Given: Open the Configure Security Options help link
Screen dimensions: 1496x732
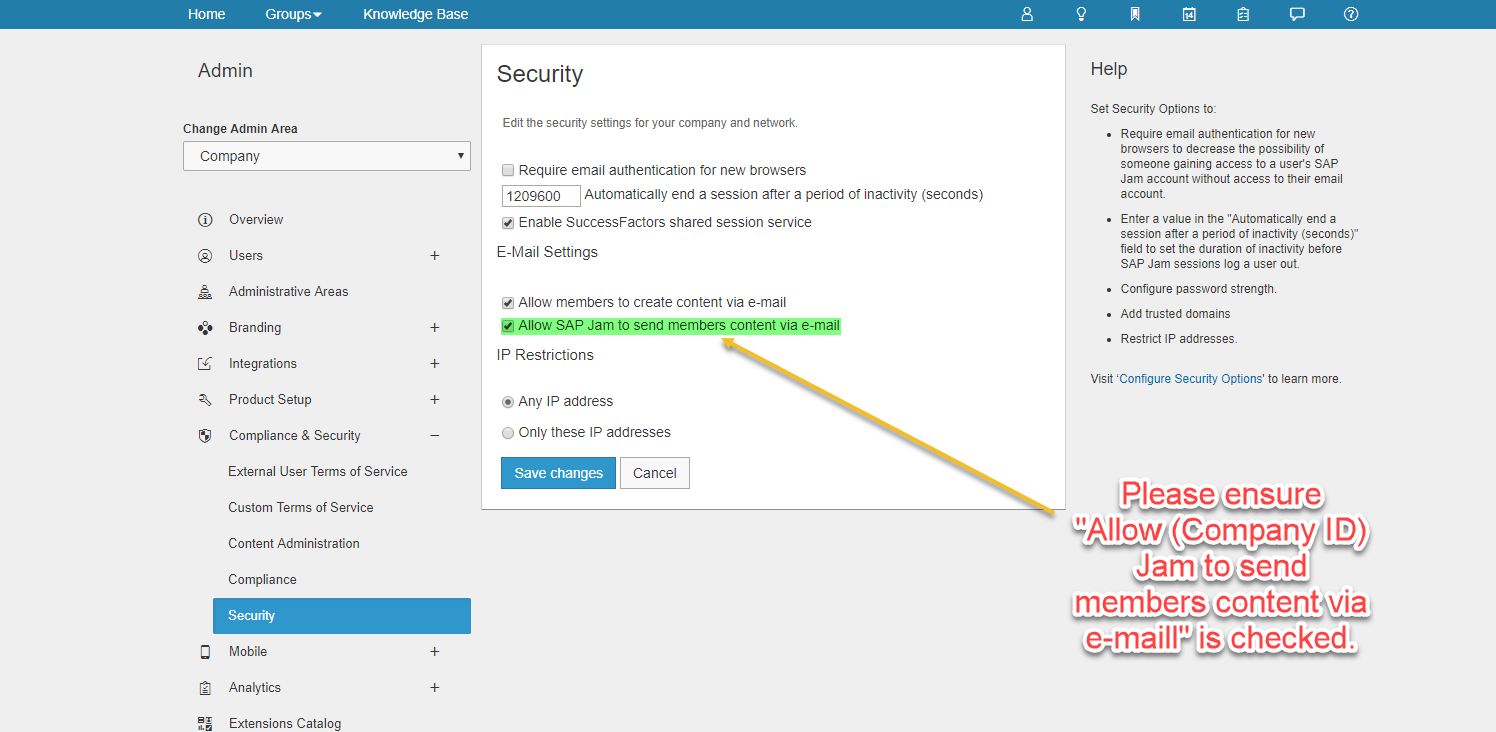Looking at the screenshot, I should [x=1192, y=379].
